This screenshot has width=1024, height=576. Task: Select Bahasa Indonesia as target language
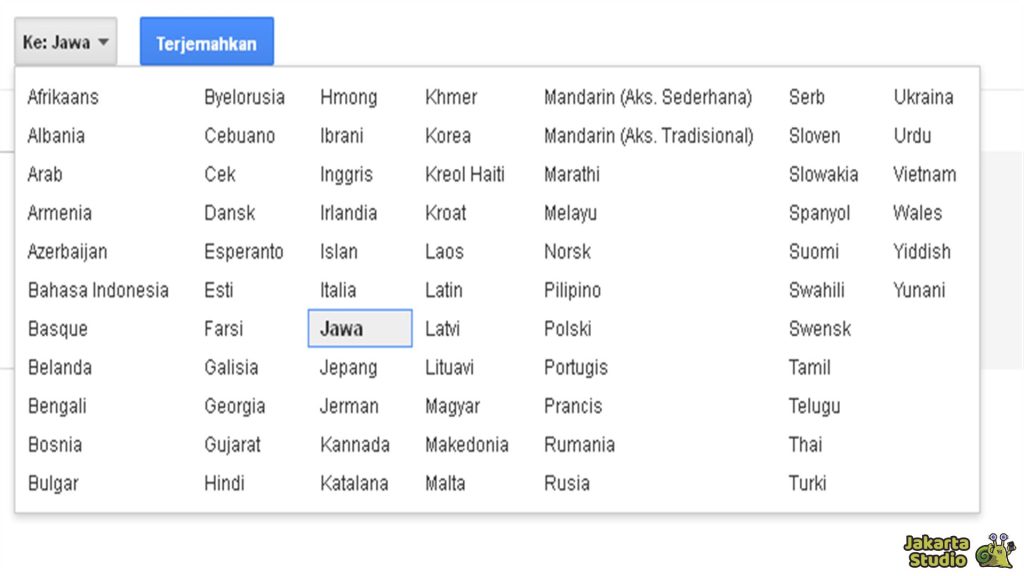(x=98, y=290)
